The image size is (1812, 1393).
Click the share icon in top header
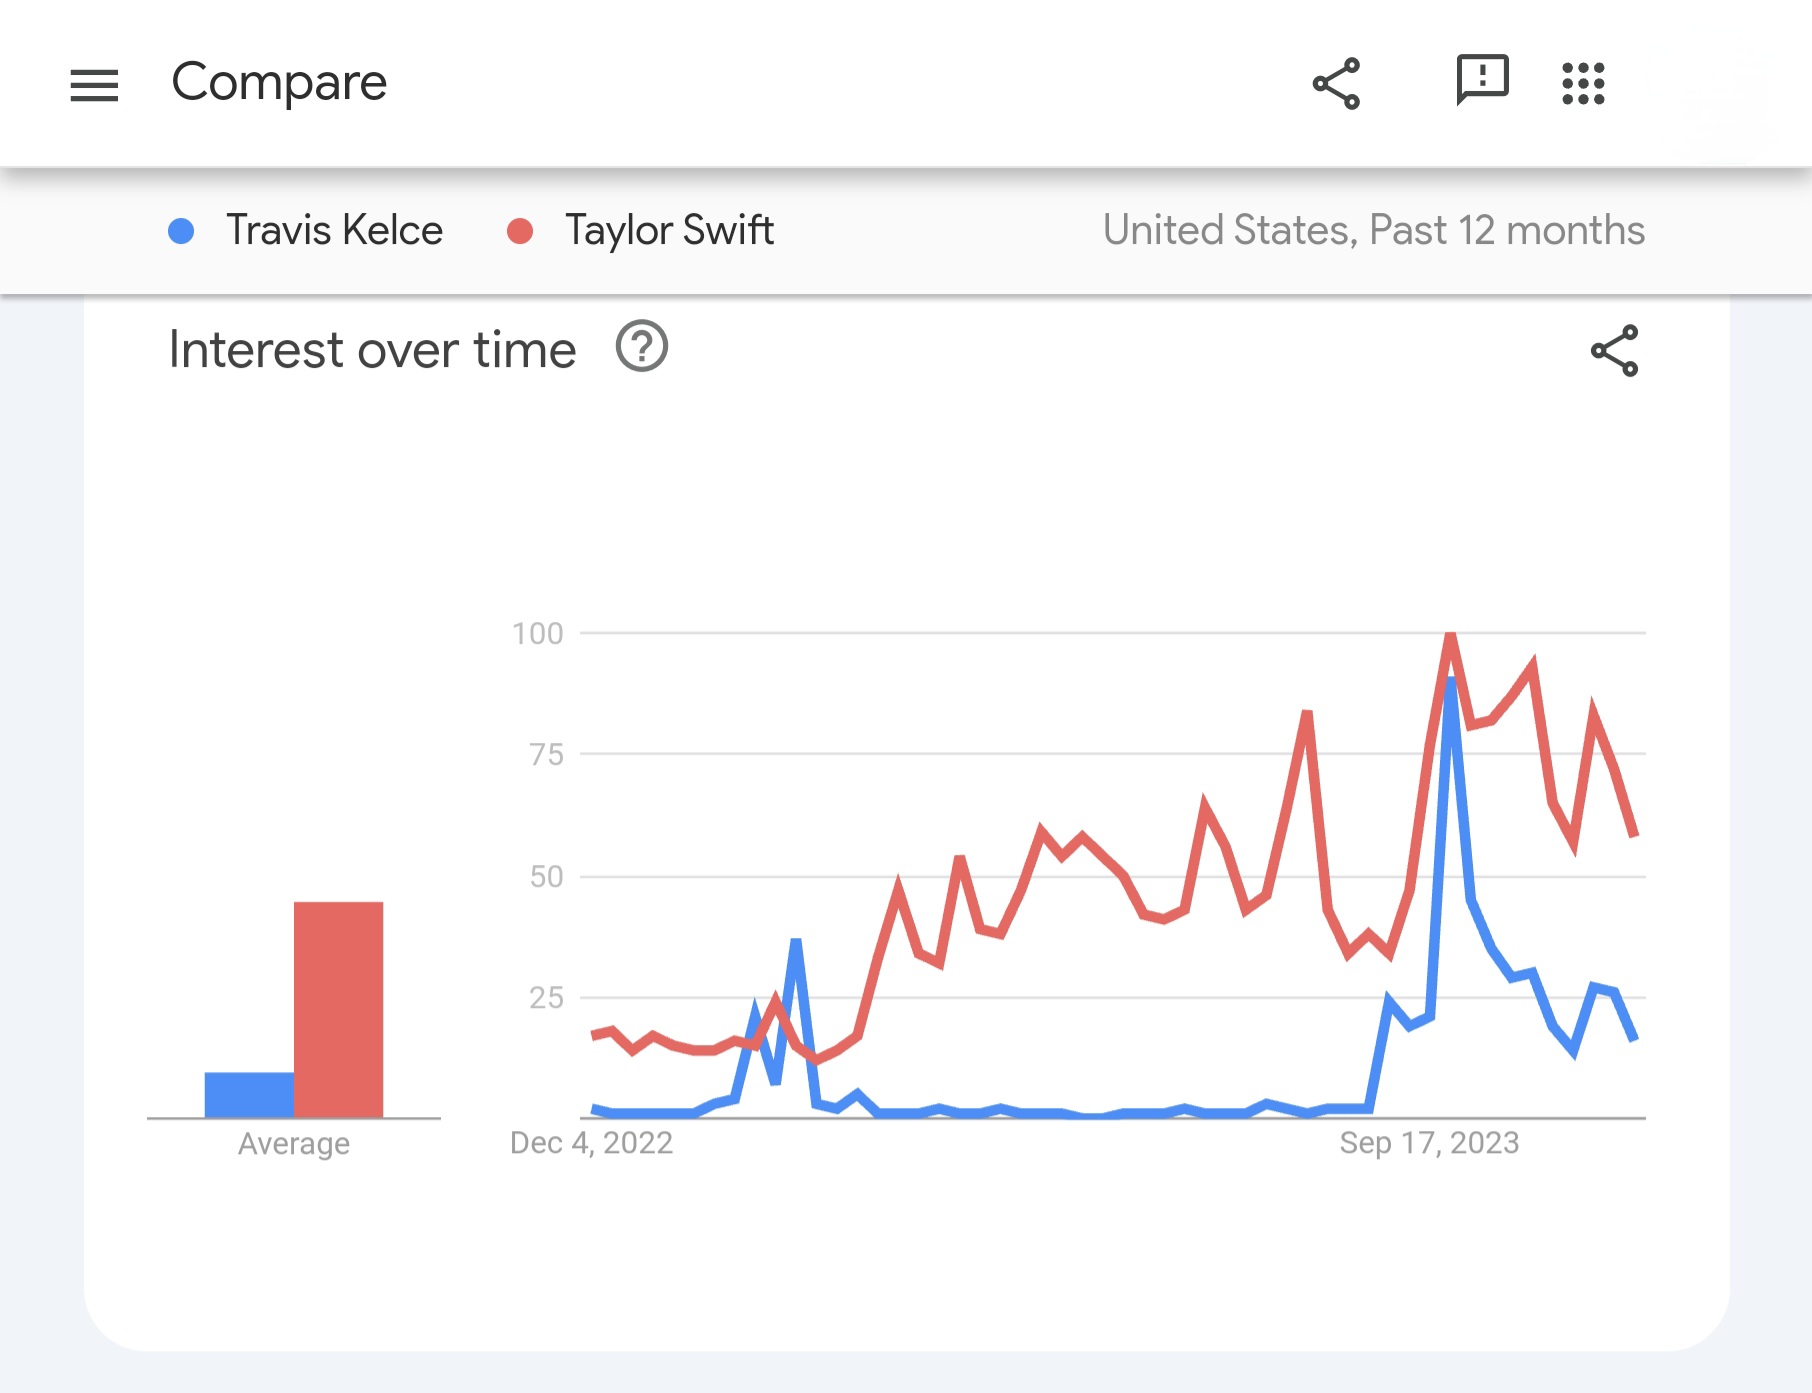pyautogui.click(x=1336, y=83)
